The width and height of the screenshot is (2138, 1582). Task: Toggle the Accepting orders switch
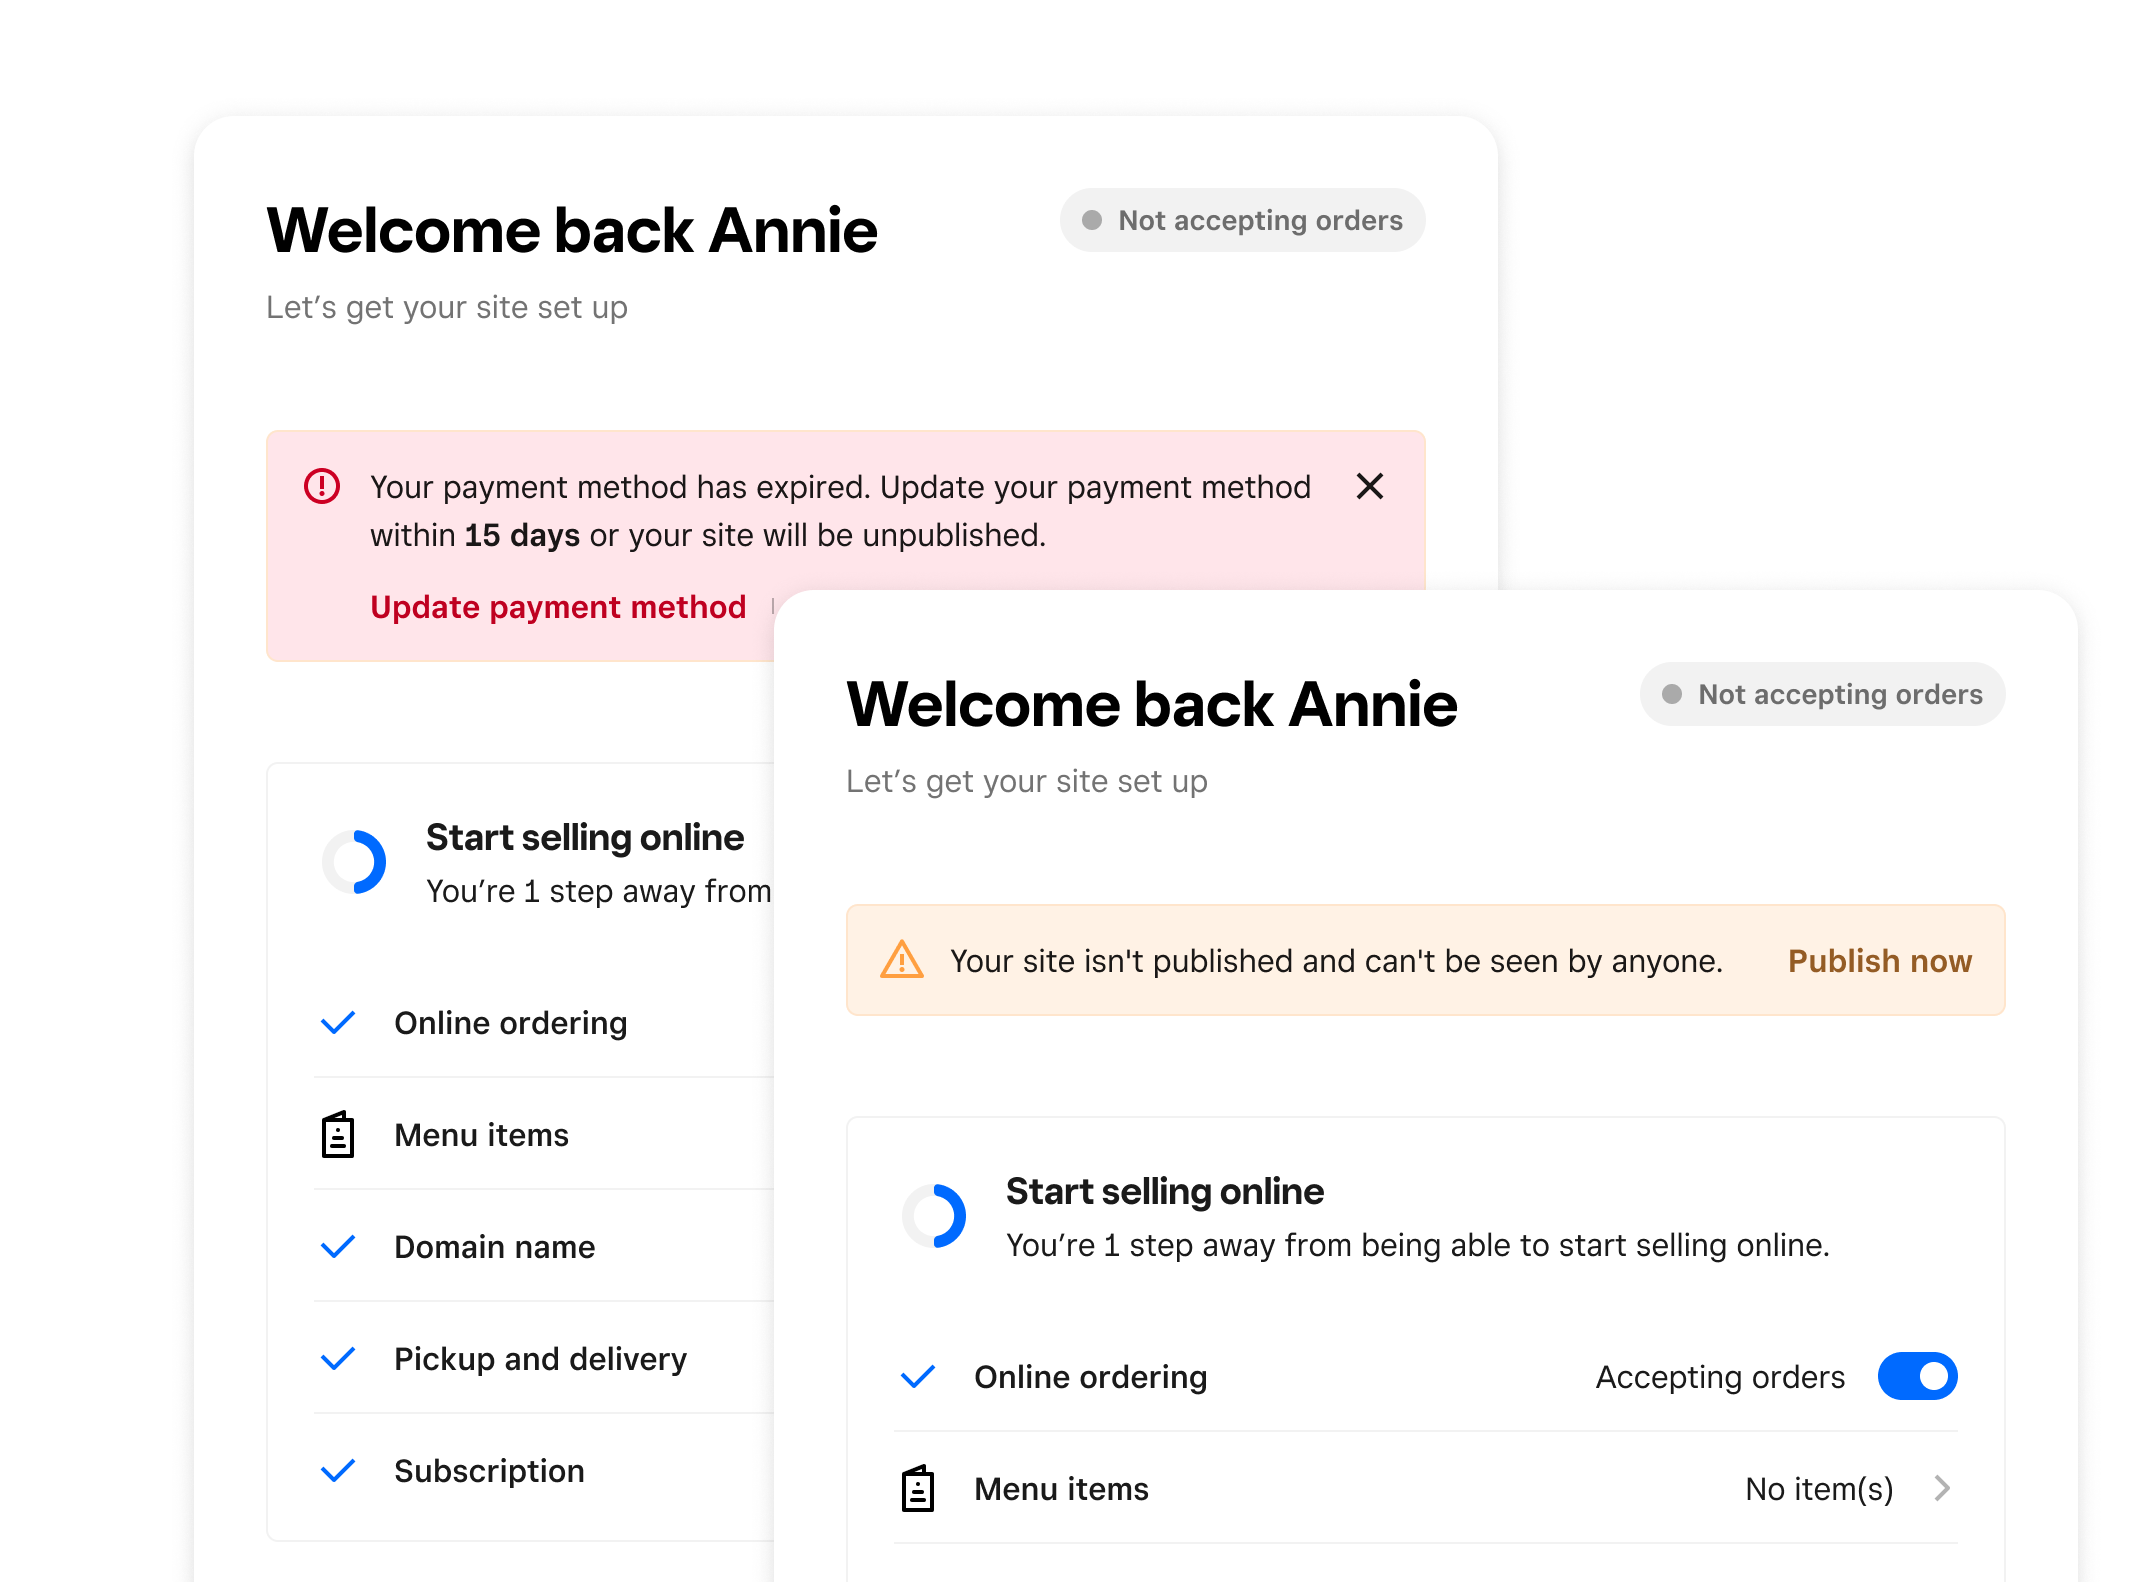[1916, 1377]
